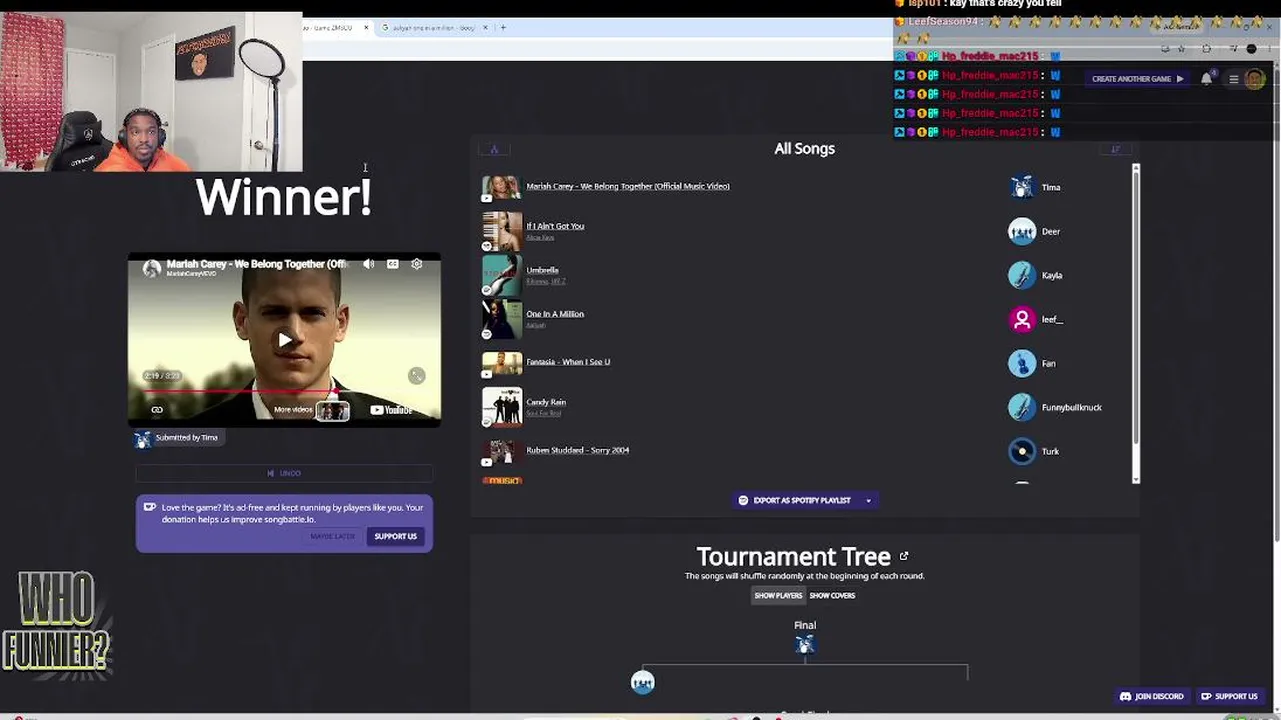Click One In A Million cover art
Viewport: 1281px width, 720px height.
[502, 319]
